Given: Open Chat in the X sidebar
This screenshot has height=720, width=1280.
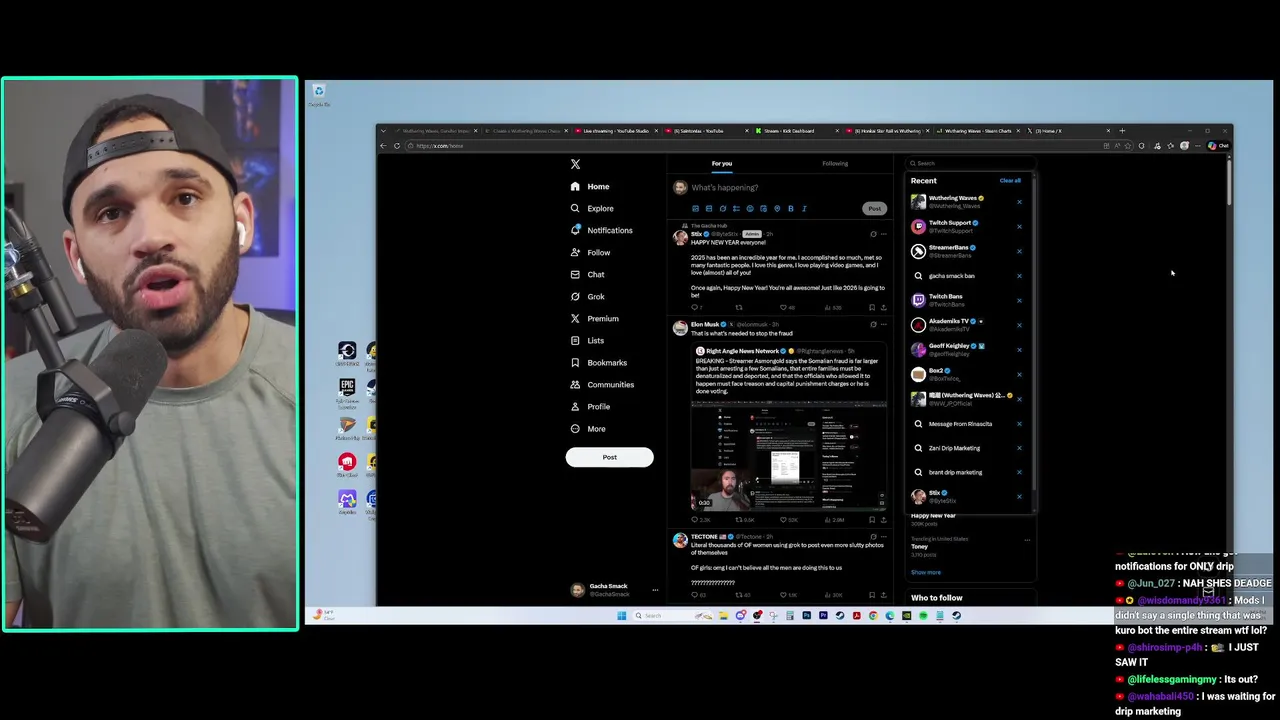Looking at the screenshot, I should pos(588,275).
